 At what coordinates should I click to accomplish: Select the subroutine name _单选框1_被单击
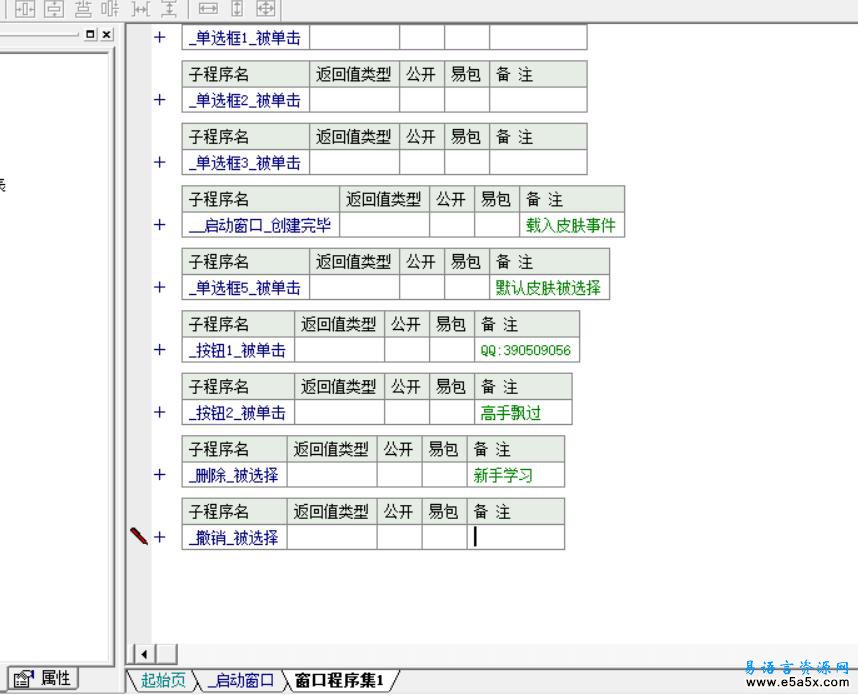[245, 38]
